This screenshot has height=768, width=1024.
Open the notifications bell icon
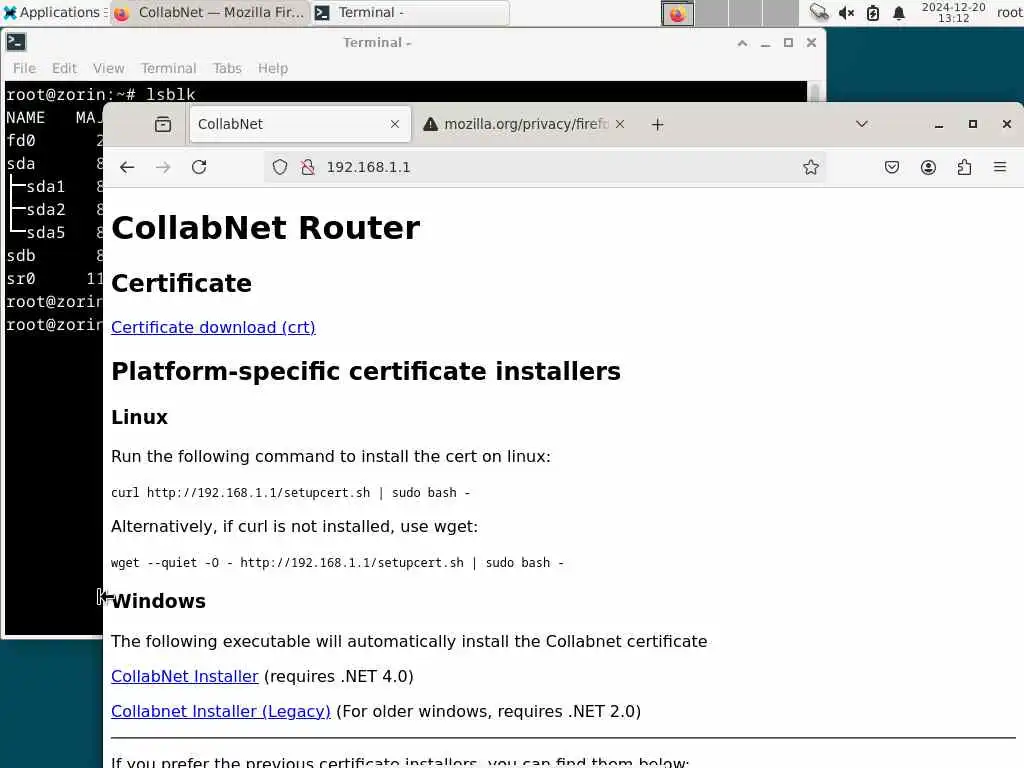(899, 12)
